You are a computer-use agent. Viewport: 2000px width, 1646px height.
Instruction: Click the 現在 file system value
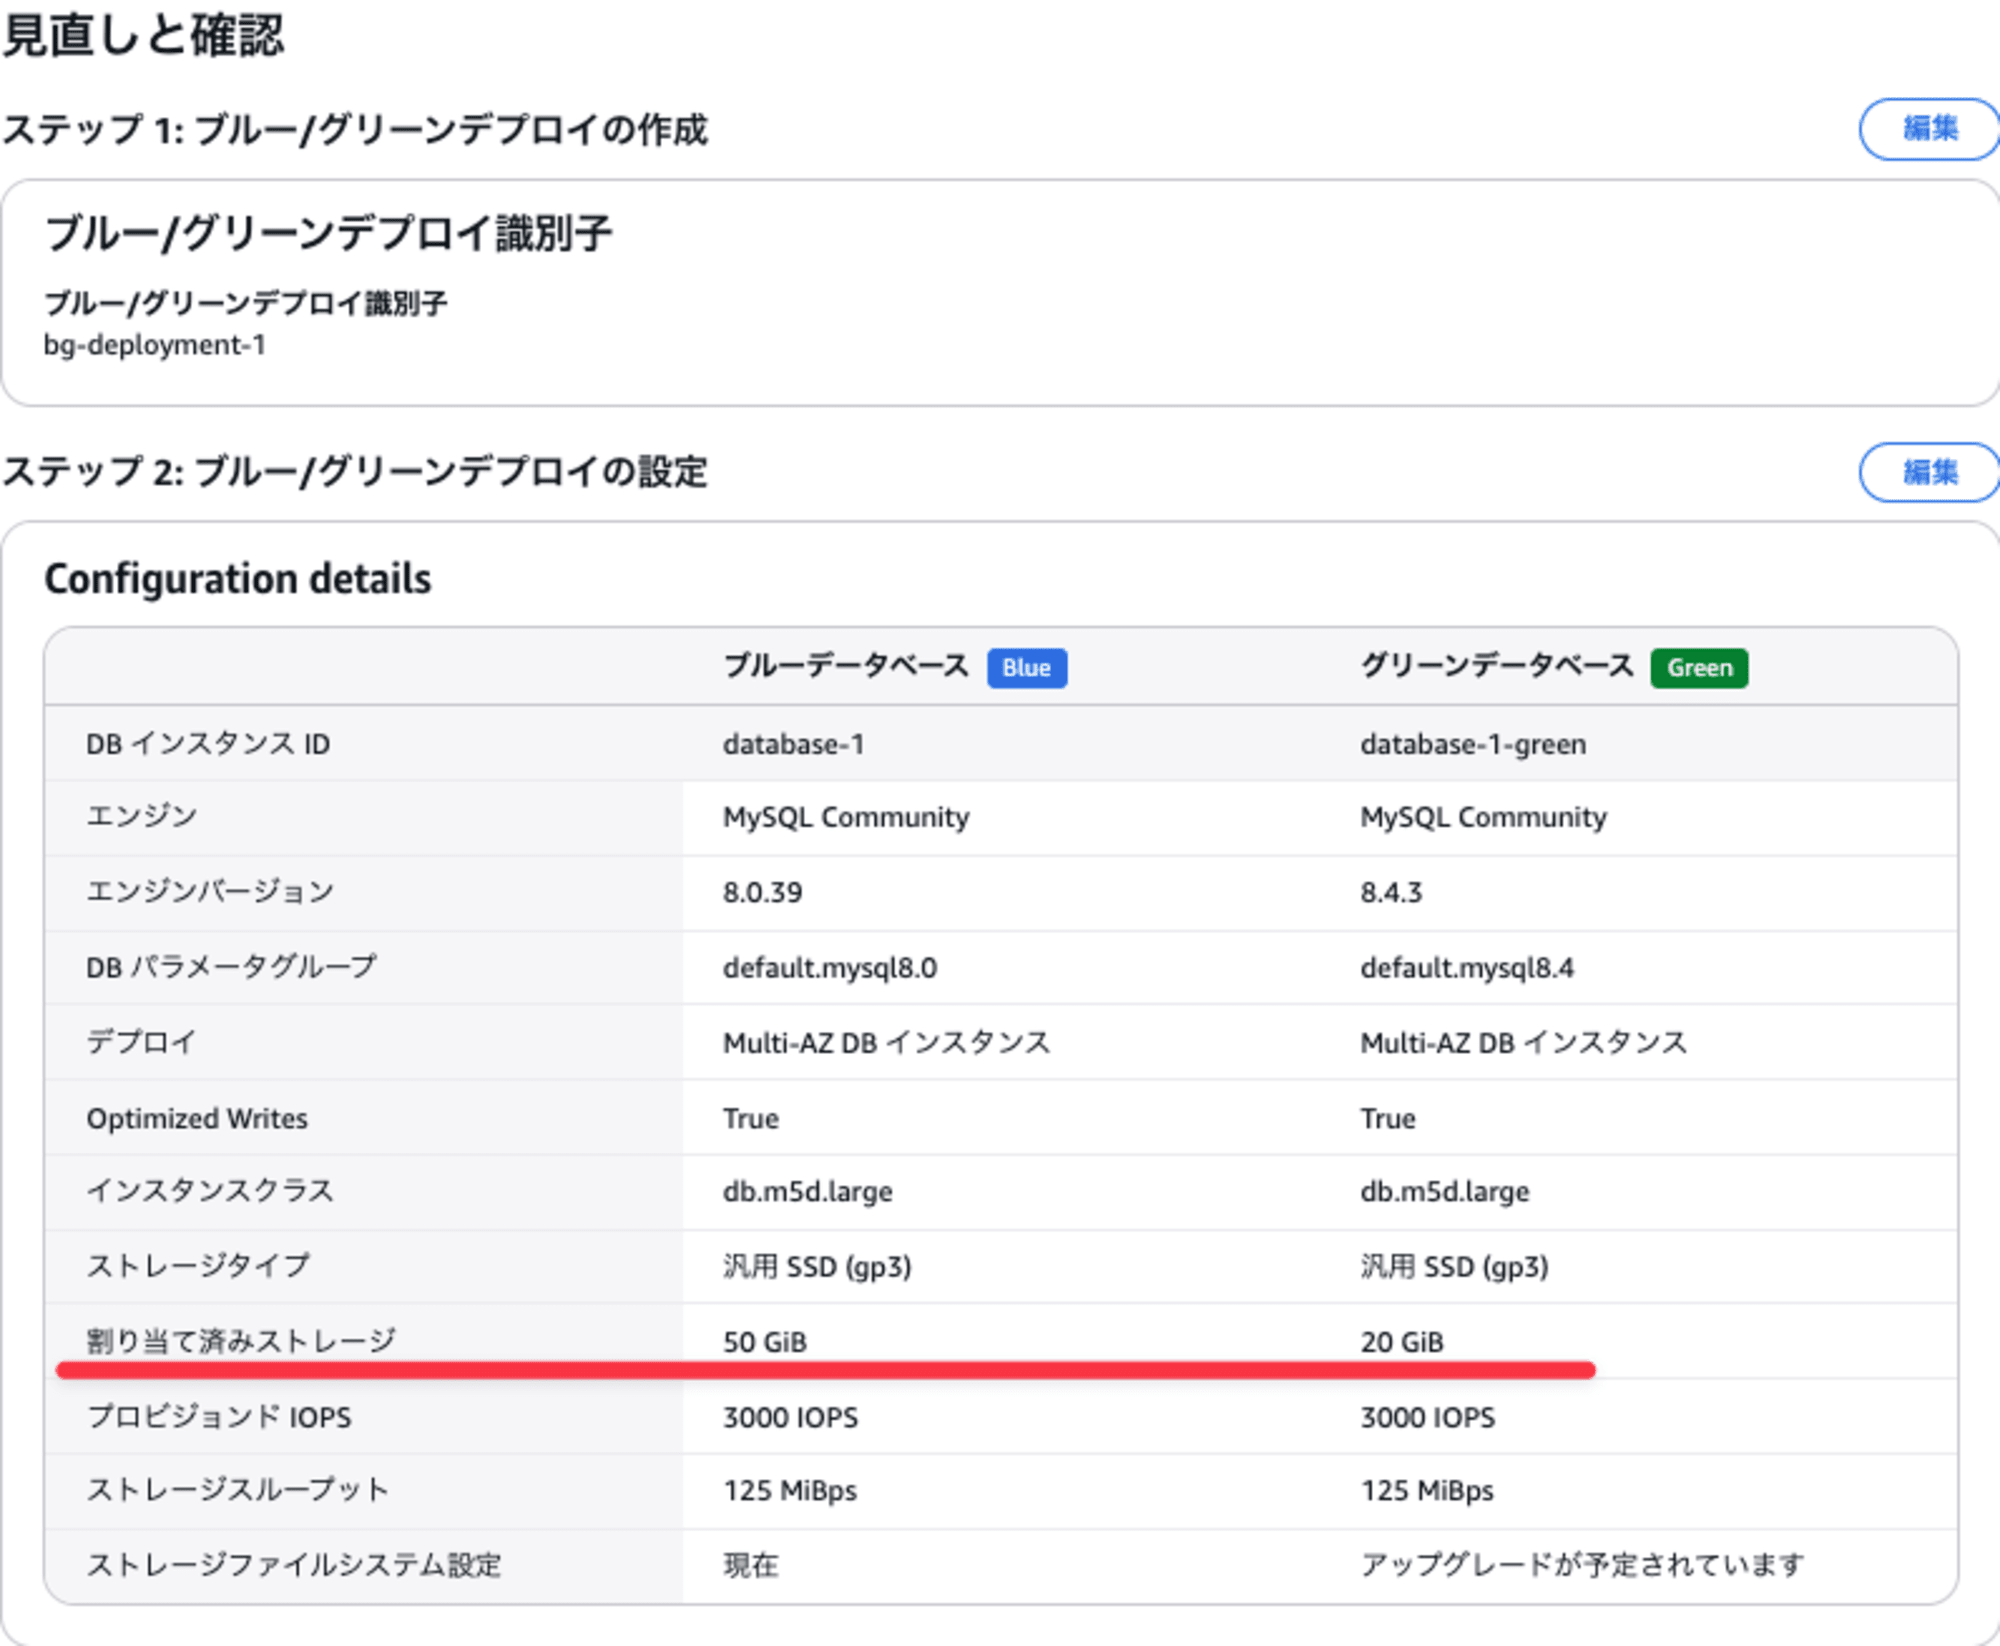coord(751,1564)
